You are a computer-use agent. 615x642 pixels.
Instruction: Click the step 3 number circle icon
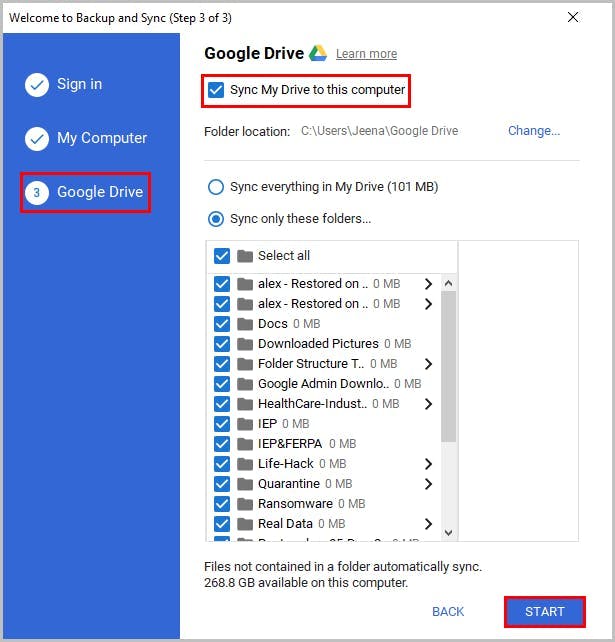(37, 192)
